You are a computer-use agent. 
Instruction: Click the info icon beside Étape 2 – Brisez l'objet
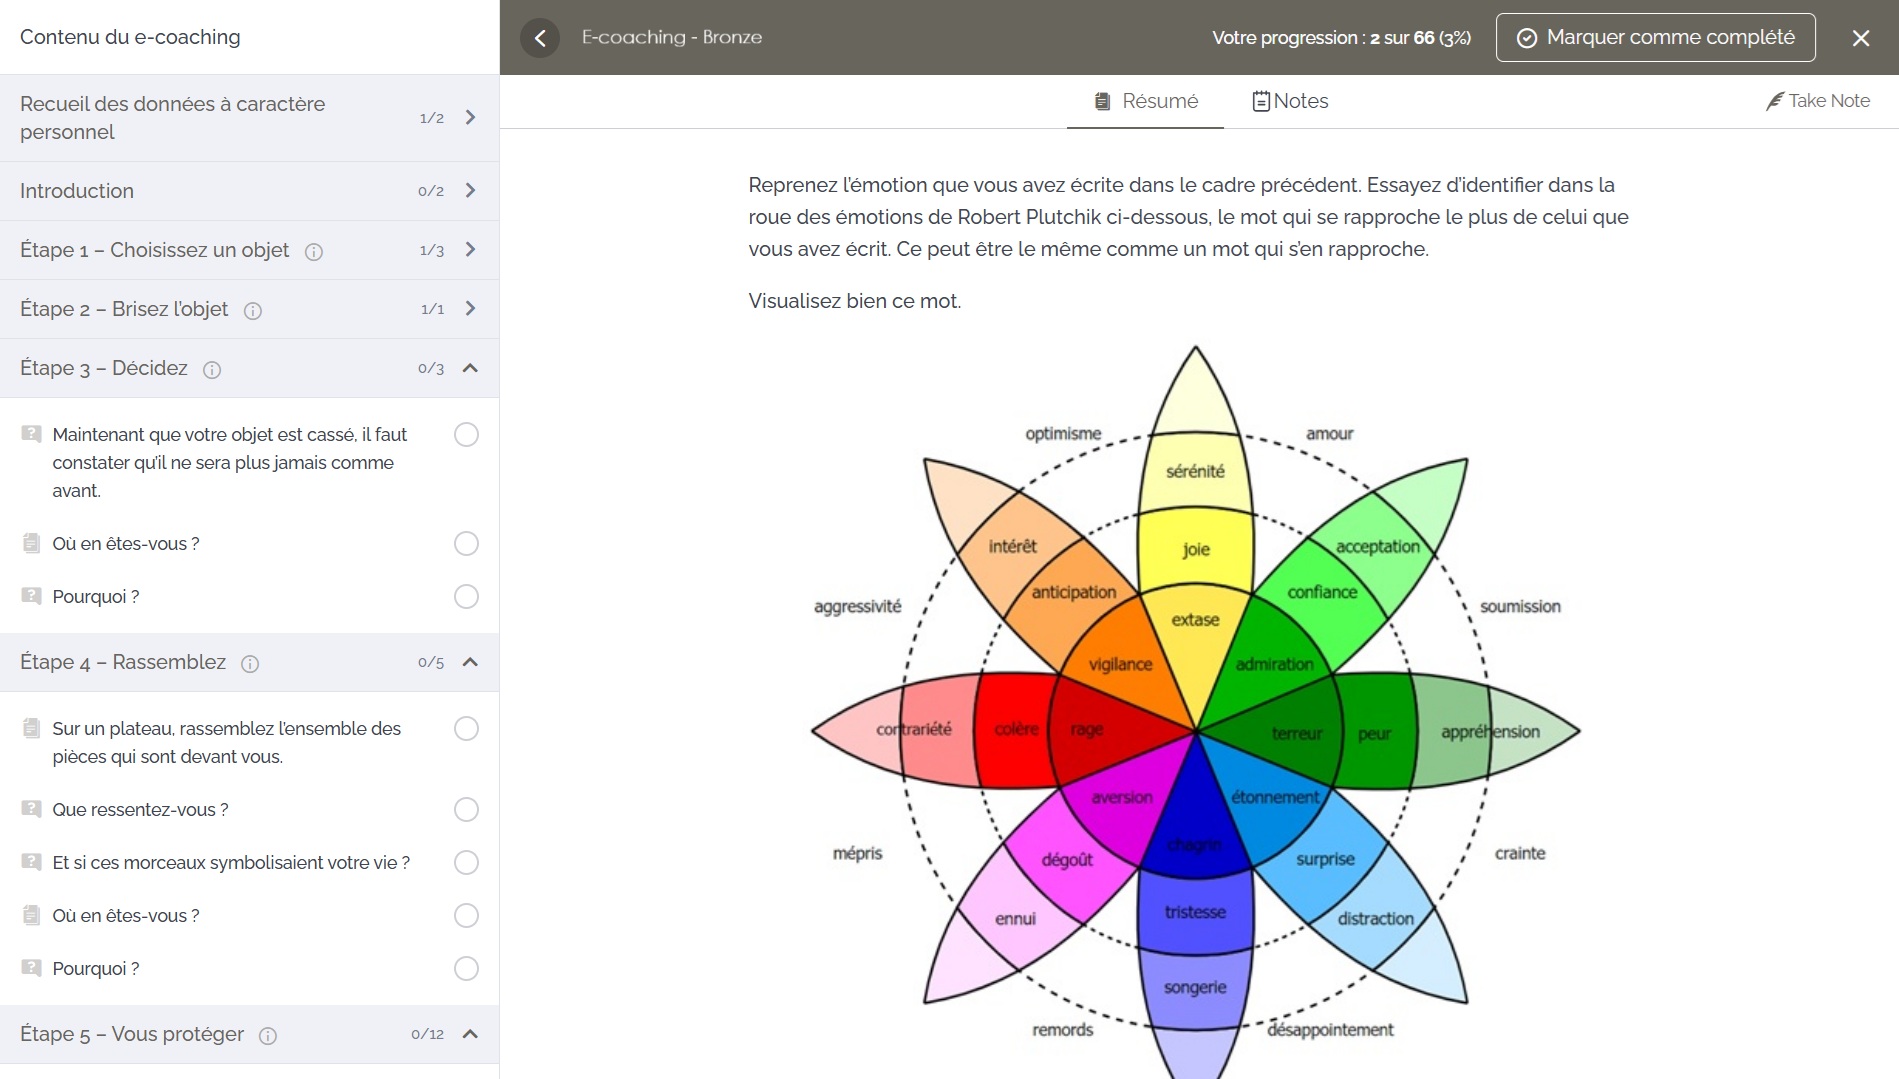tap(253, 311)
